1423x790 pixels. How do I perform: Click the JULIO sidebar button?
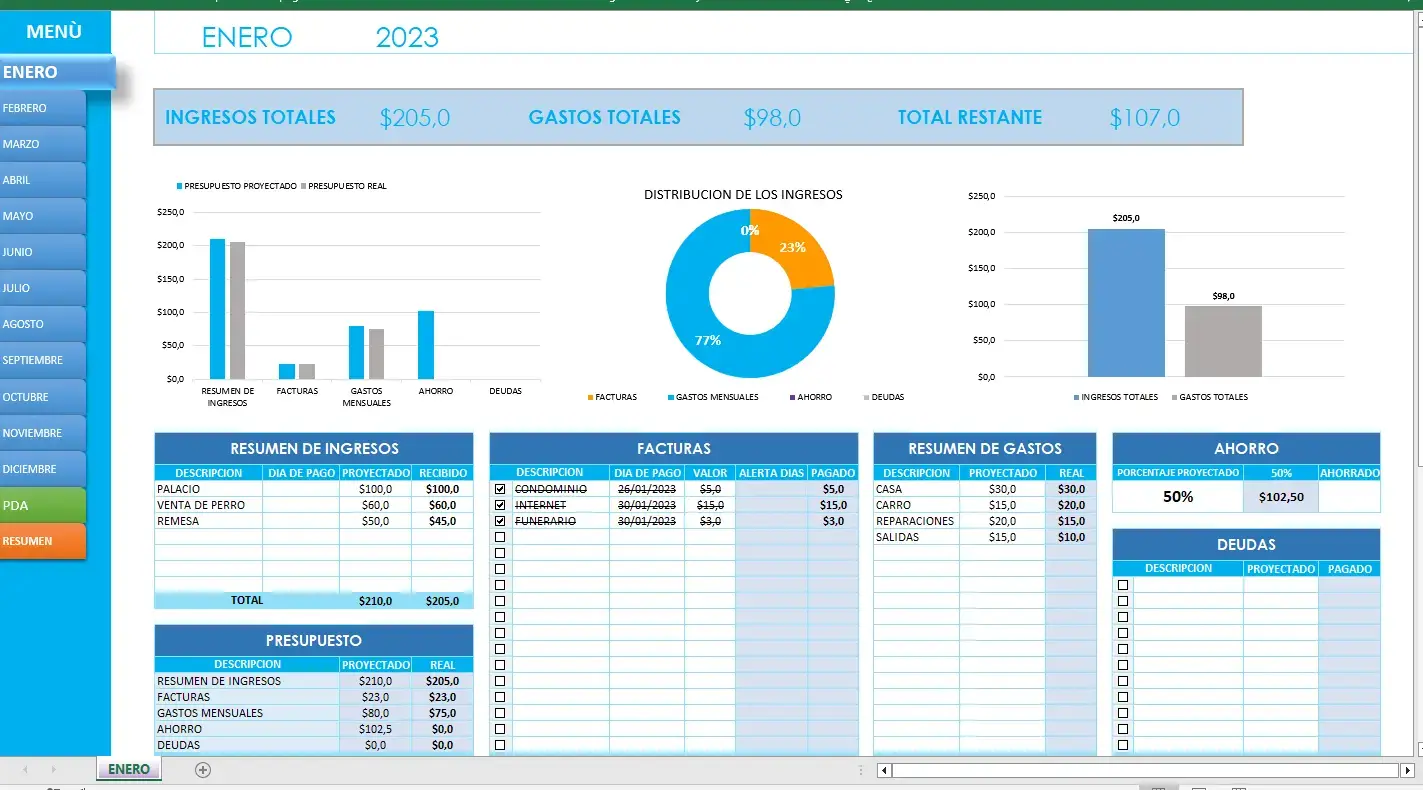43,288
